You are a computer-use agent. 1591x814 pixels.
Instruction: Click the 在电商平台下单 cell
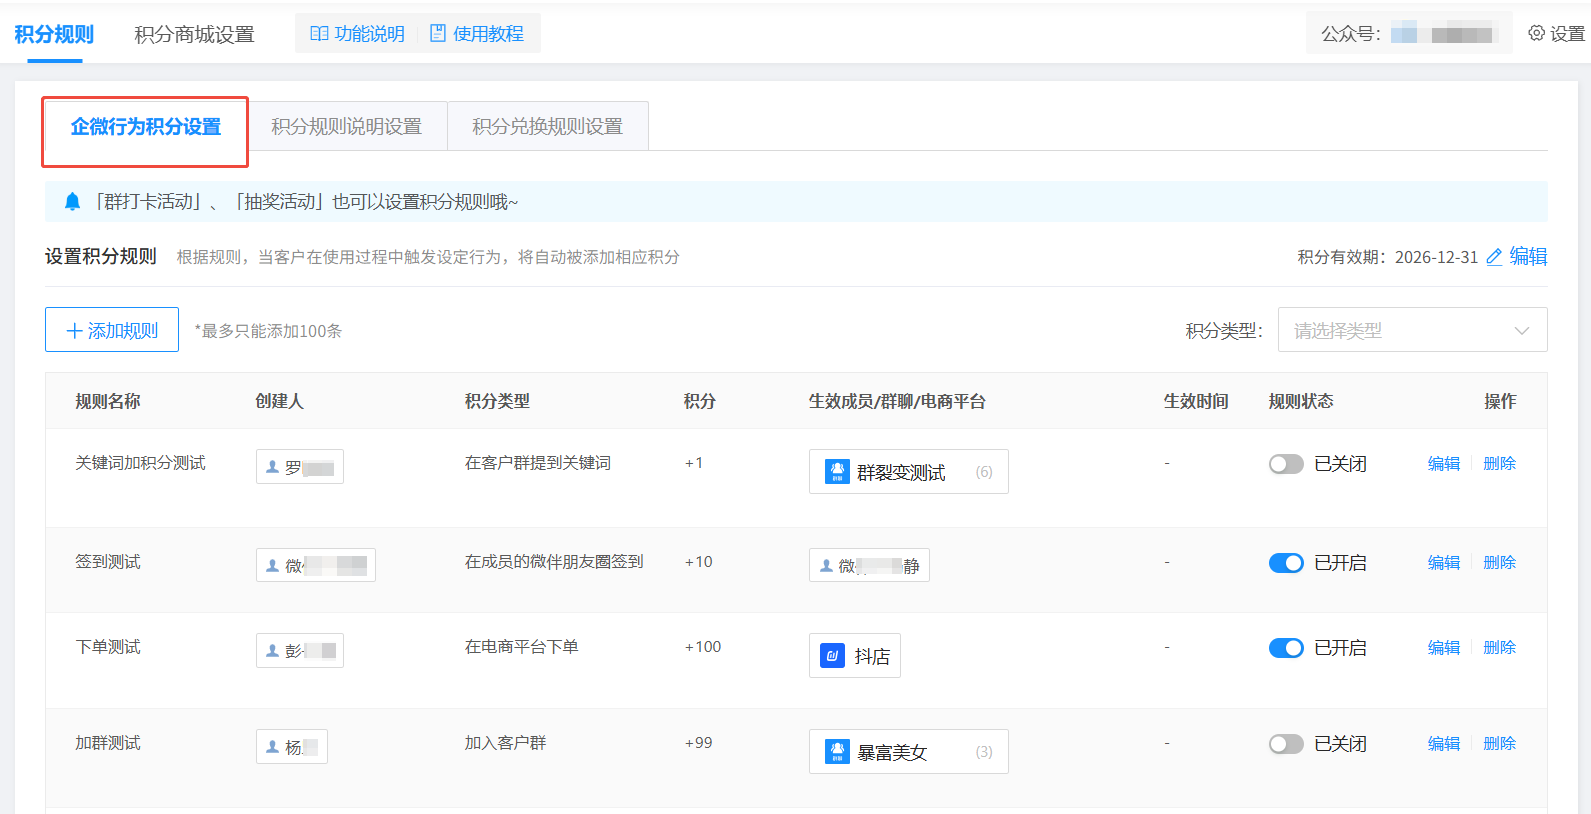522,647
